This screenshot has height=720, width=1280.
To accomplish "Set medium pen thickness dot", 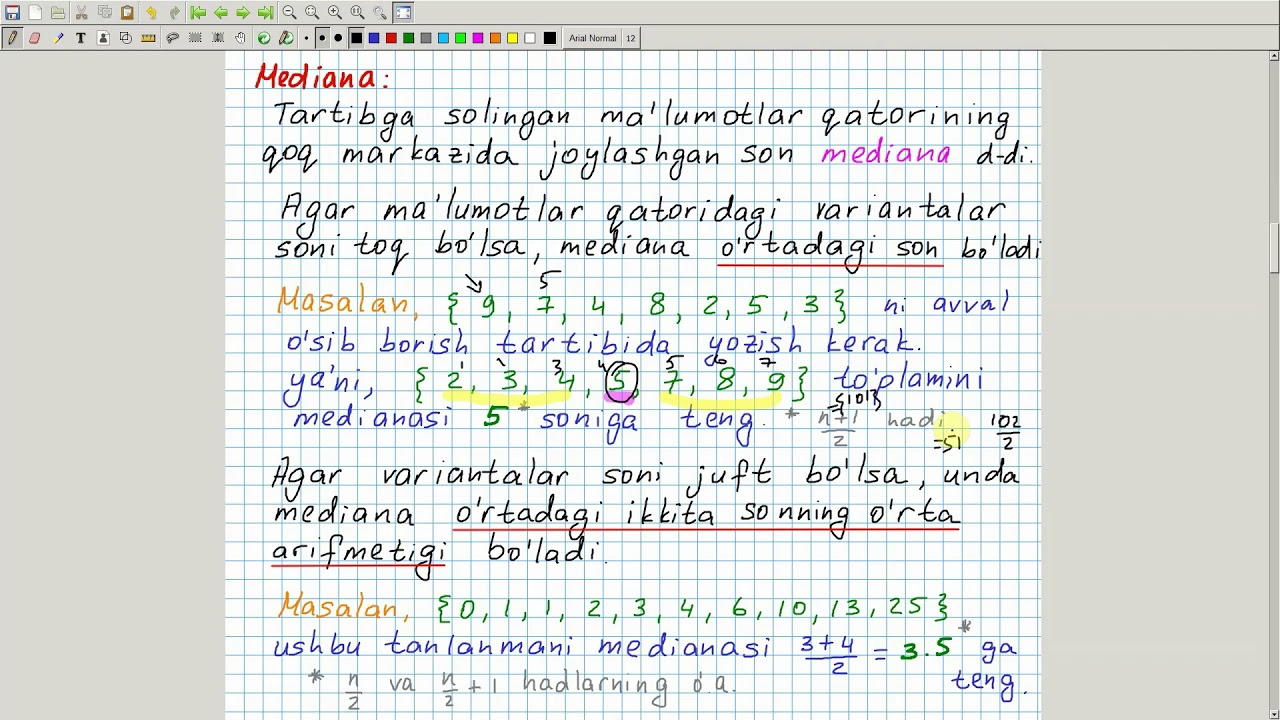I will click(322, 38).
